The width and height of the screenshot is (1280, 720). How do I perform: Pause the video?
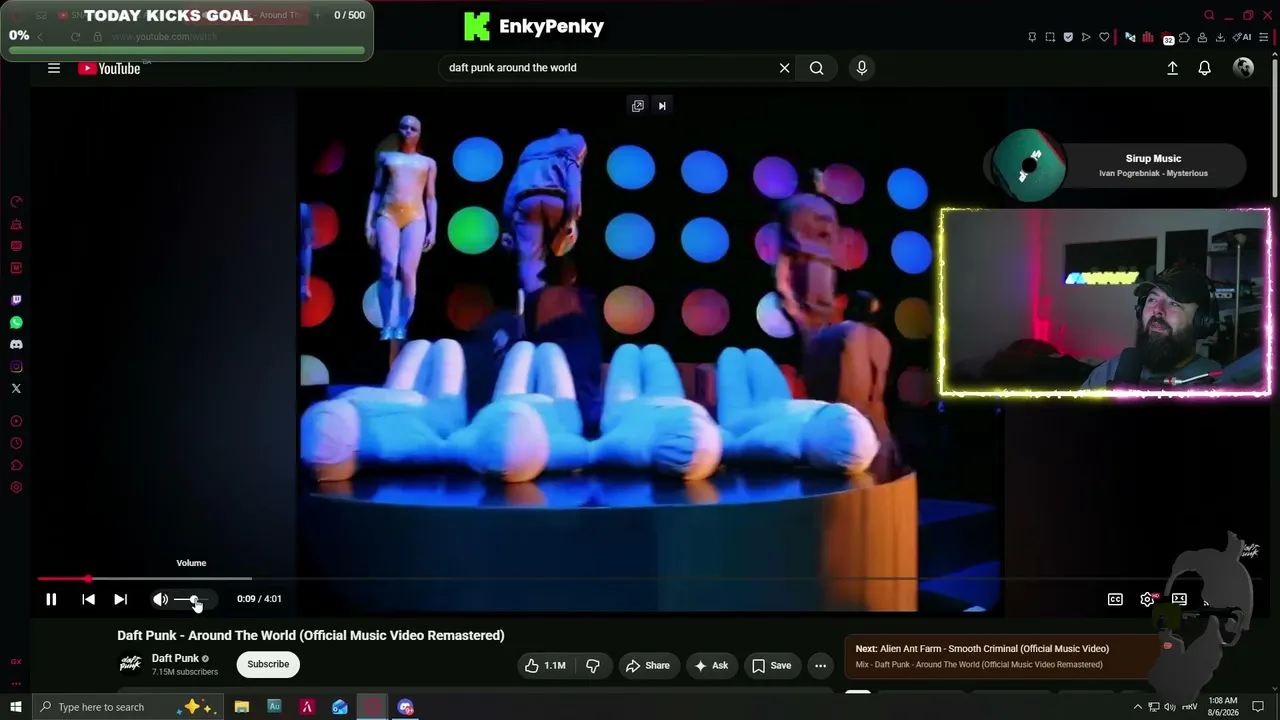[51, 599]
